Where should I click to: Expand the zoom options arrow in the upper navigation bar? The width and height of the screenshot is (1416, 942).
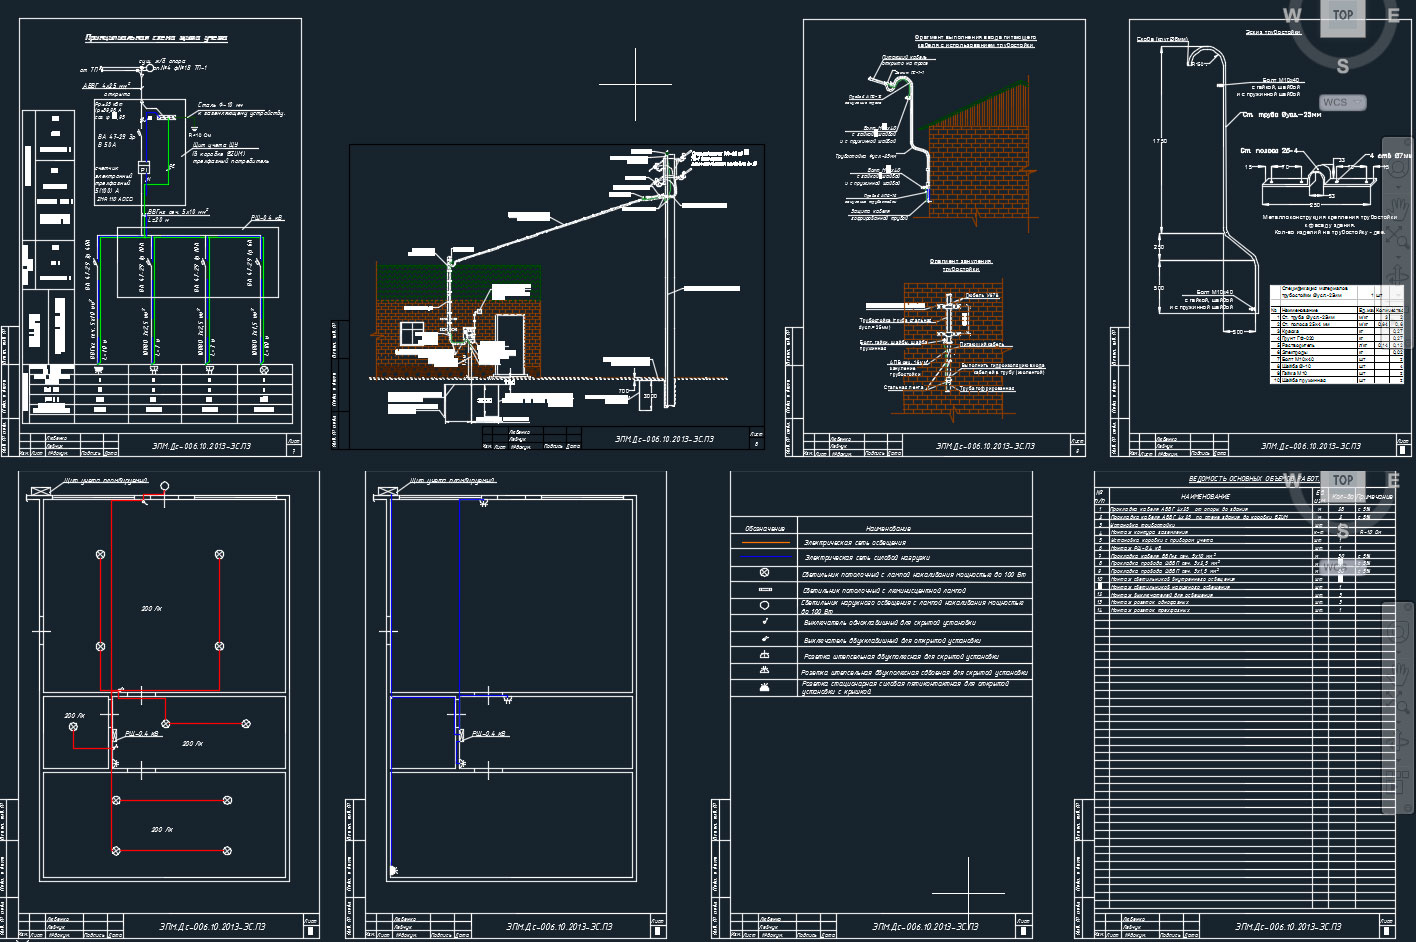coord(1398,257)
